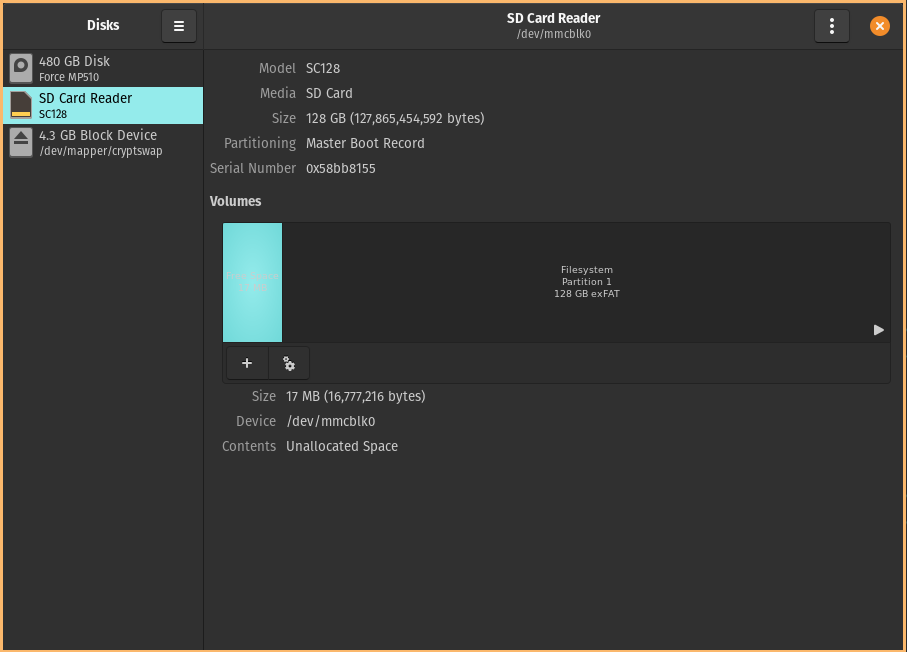Open additional partition options gears button
The image size is (907, 652).
click(289, 363)
